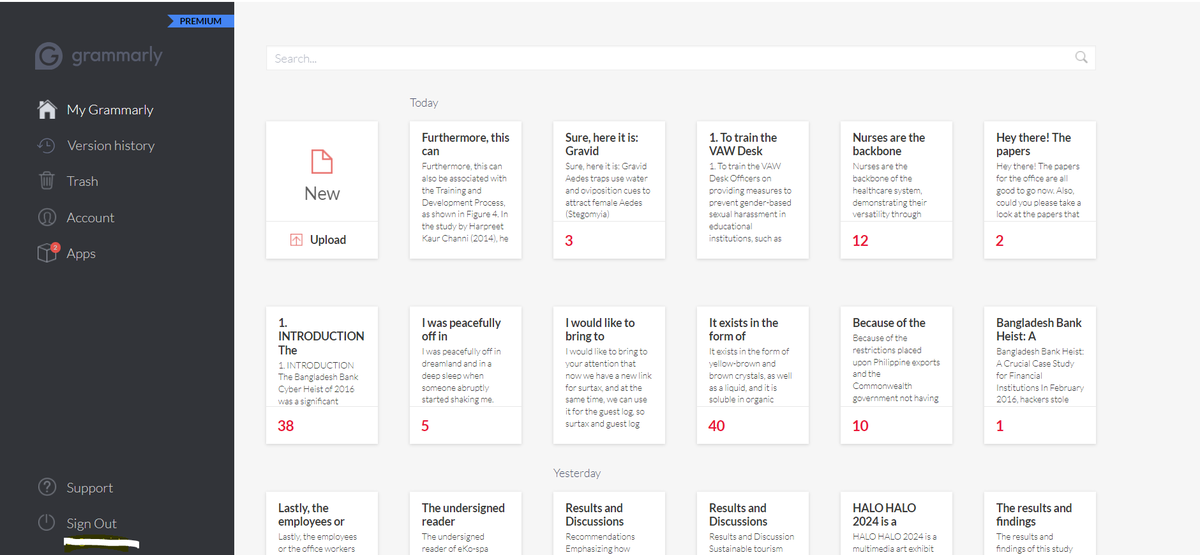This screenshot has height=555, width=1200.
Task: Click the Sign Out power icon
Action: (46, 523)
